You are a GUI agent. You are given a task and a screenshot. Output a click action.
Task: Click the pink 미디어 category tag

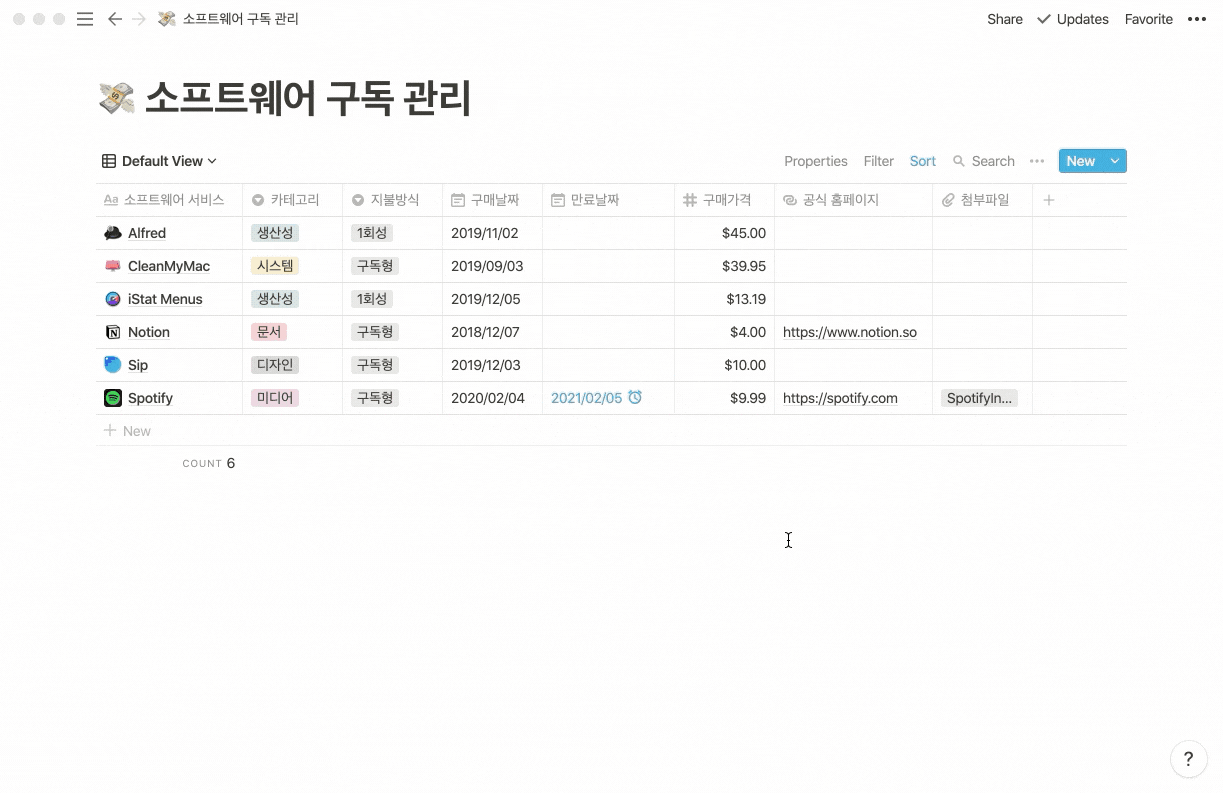(275, 398)
